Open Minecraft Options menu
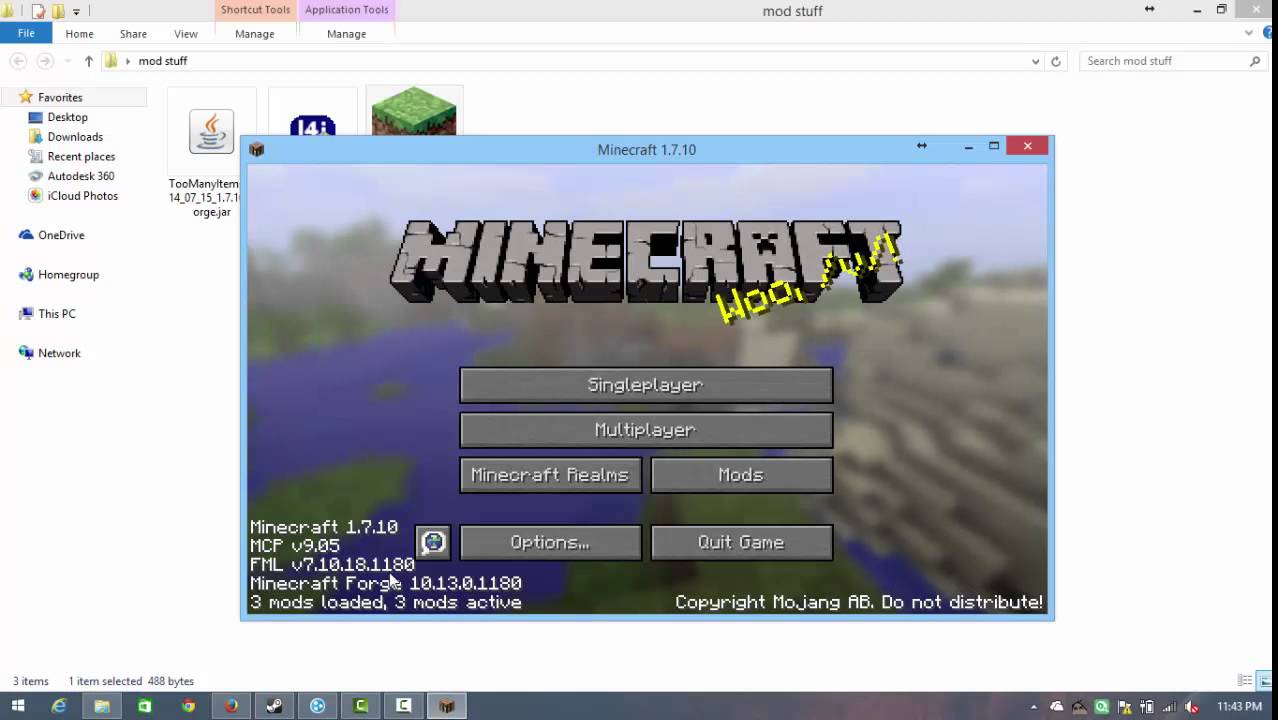The width and height of the screenshot is (1278, 720). (550, 542)
